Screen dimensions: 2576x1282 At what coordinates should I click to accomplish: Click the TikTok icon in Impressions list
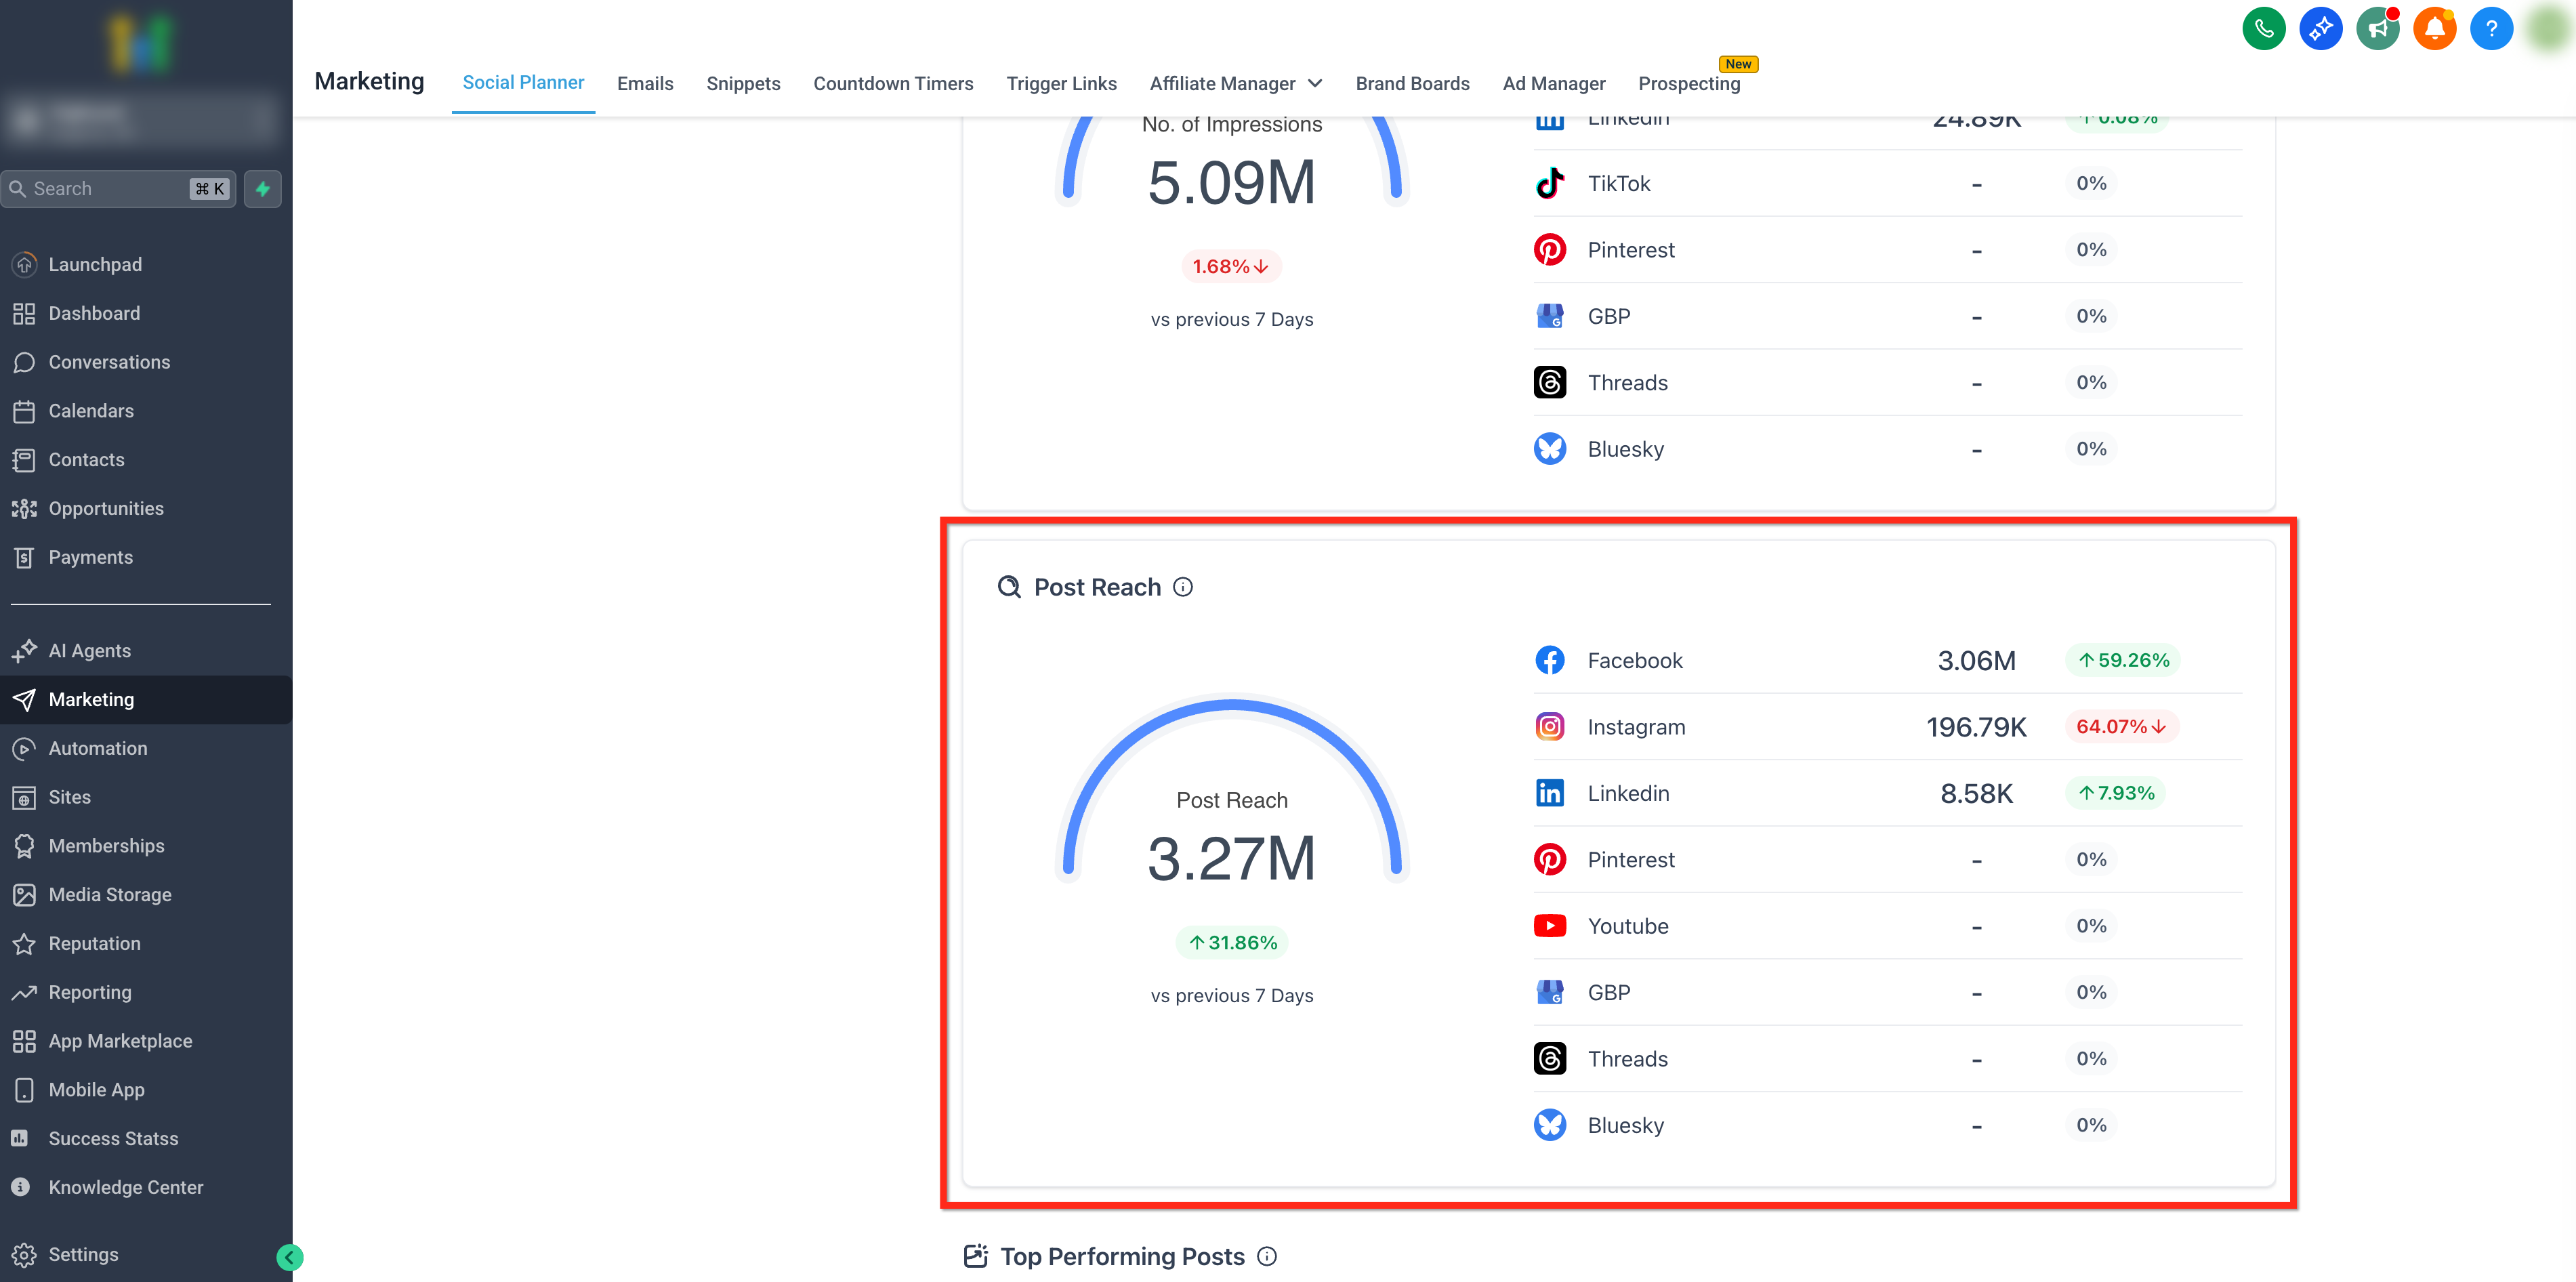coord(1550,183)
